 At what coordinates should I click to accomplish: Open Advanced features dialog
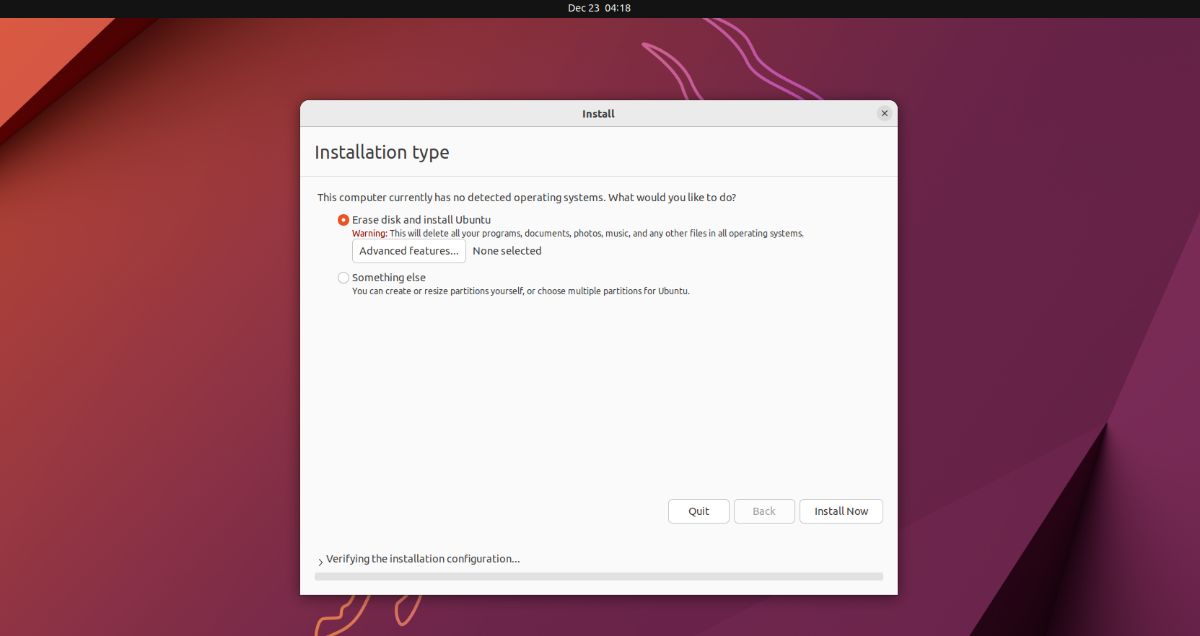[409, 251]
